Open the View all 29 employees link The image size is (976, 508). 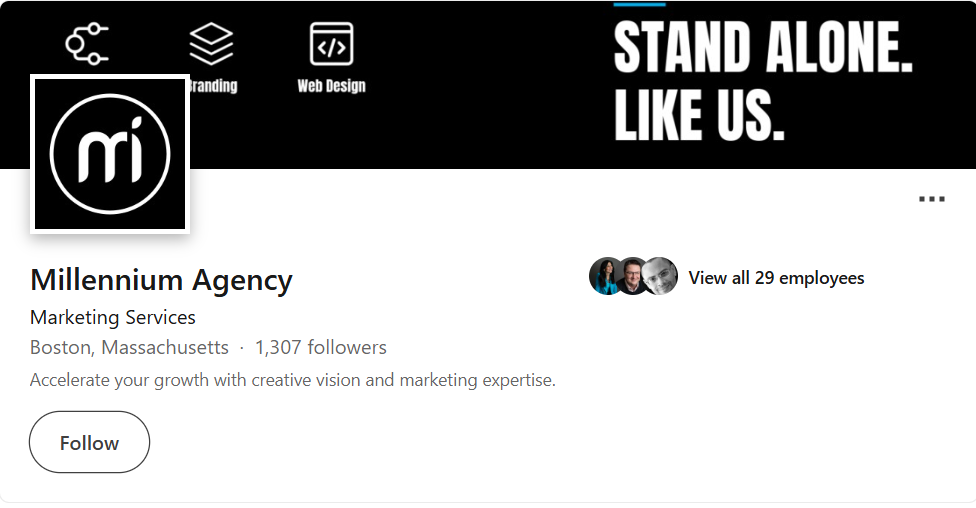pos(776,278)
